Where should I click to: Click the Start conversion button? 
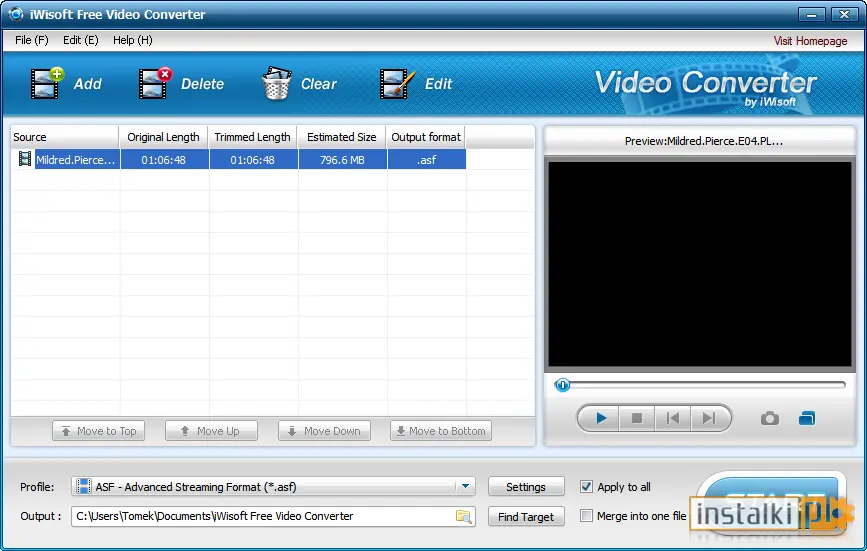771,502
